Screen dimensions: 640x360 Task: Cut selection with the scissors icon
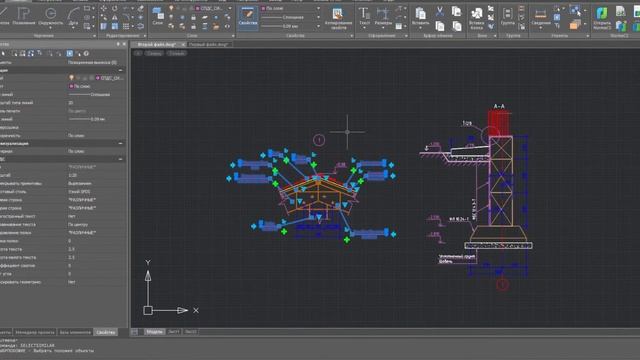pos(440,11)
